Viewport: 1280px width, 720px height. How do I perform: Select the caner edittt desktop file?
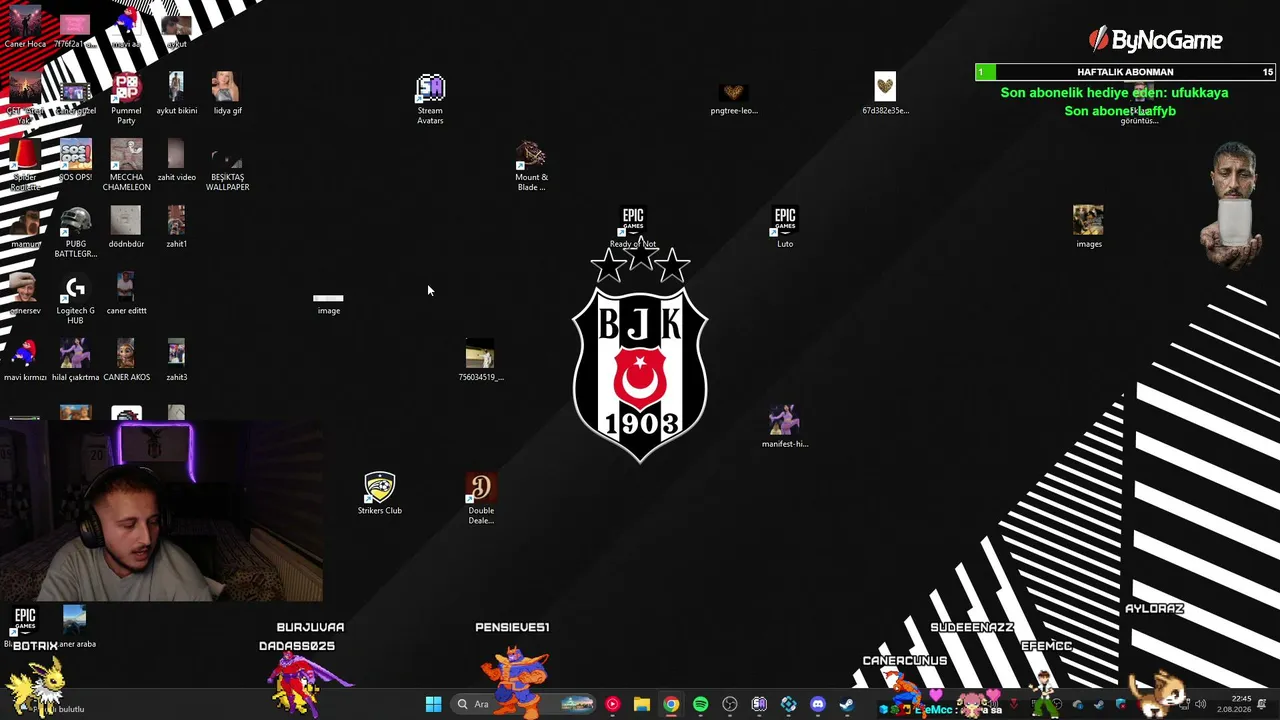(126, 295)
